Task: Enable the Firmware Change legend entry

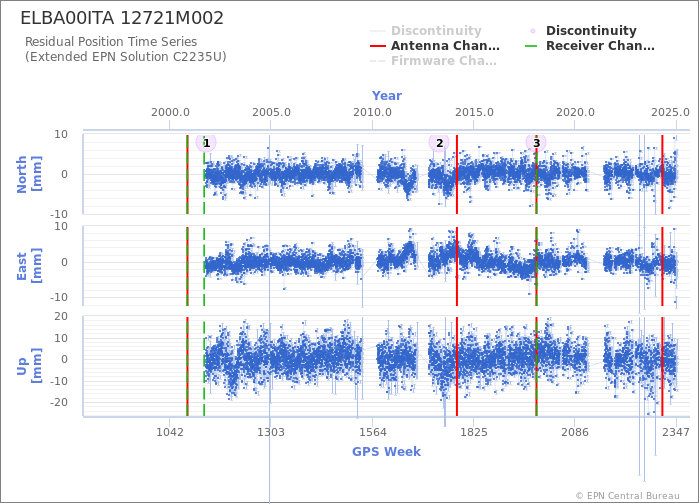Action: click(433, 61)
